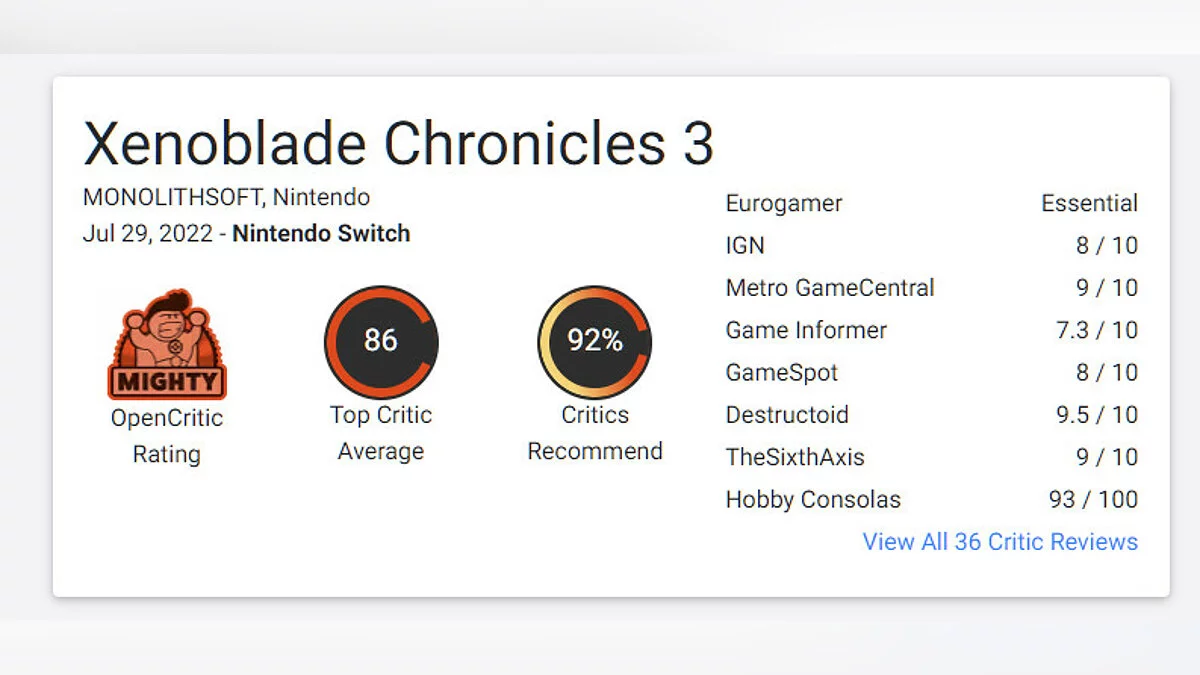The height and width of the screenshot is (675, 1200).
Task: Click the OpenCritic Rating label
Action: click(167, 436)
